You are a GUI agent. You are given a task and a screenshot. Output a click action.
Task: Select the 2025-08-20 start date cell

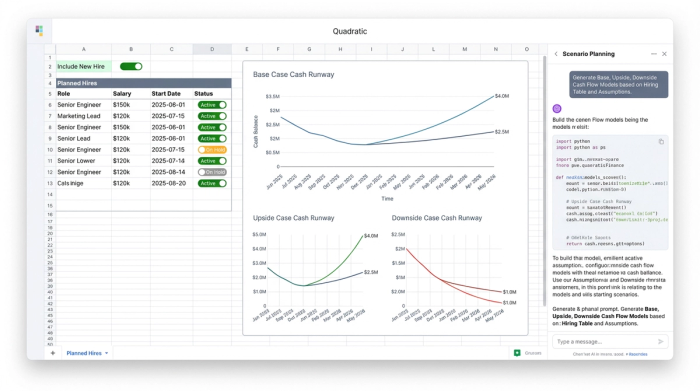coord(171,183)
